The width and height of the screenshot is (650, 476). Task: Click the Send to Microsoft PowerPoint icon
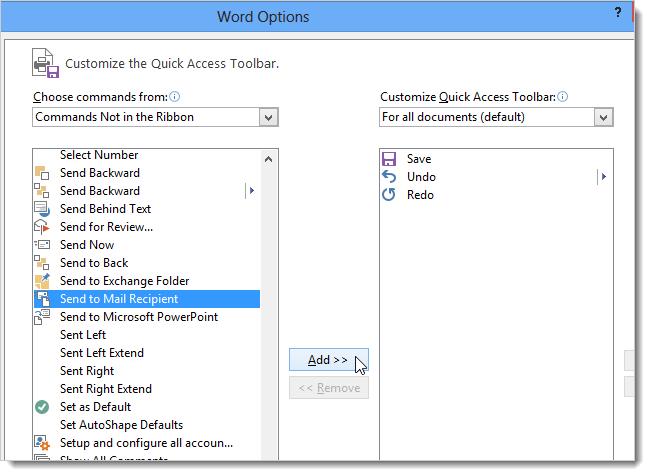coord(42,317)
